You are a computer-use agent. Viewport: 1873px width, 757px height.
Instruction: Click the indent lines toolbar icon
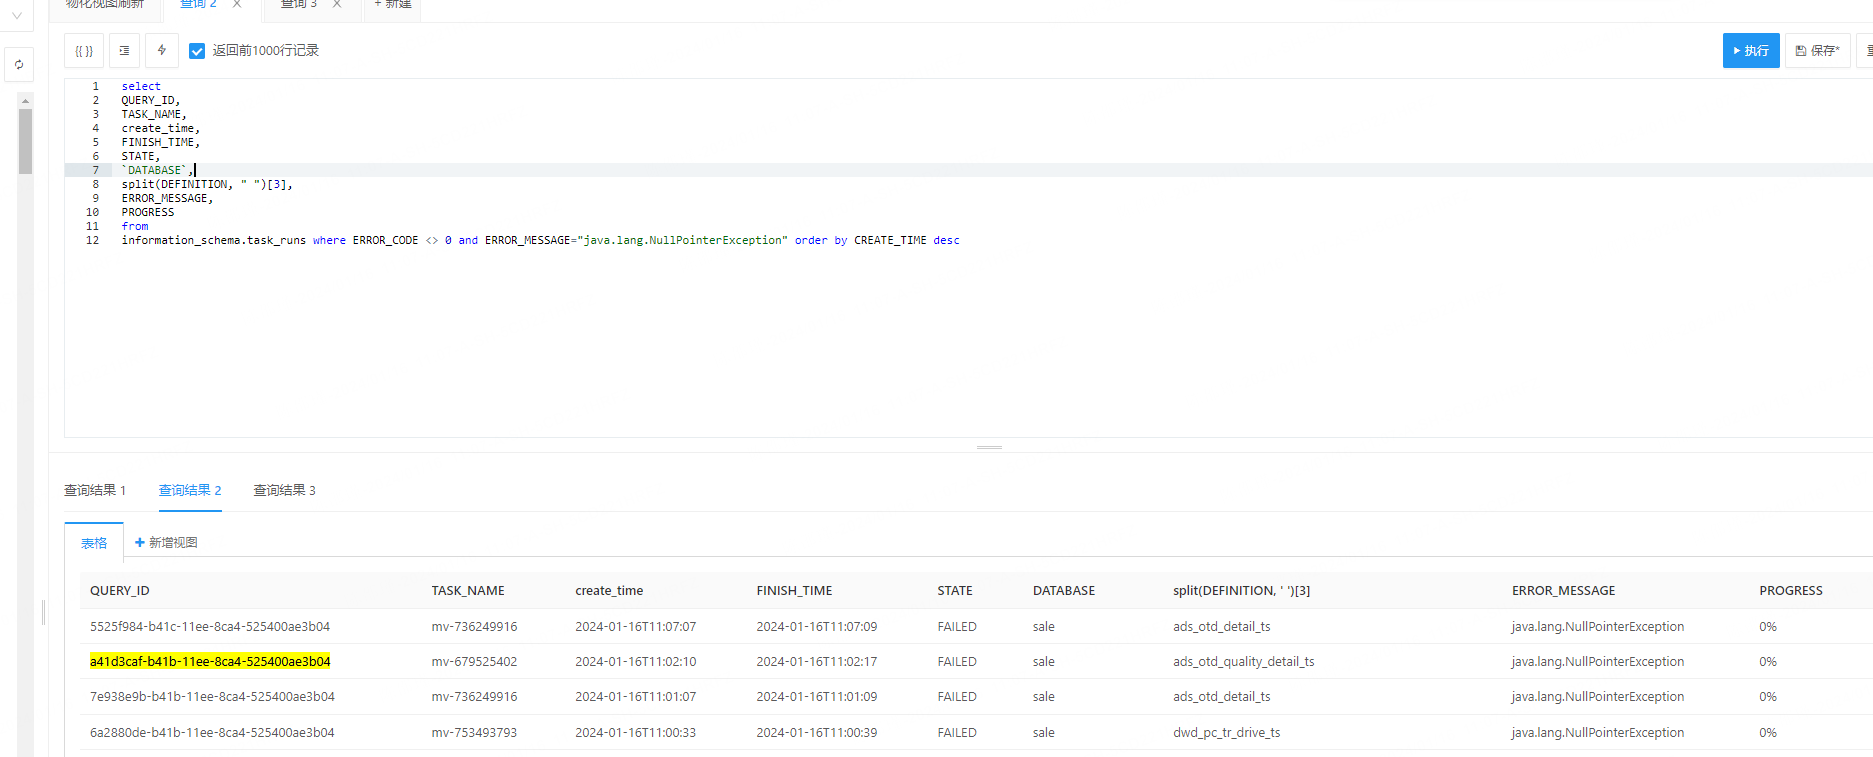pos(124,51)
